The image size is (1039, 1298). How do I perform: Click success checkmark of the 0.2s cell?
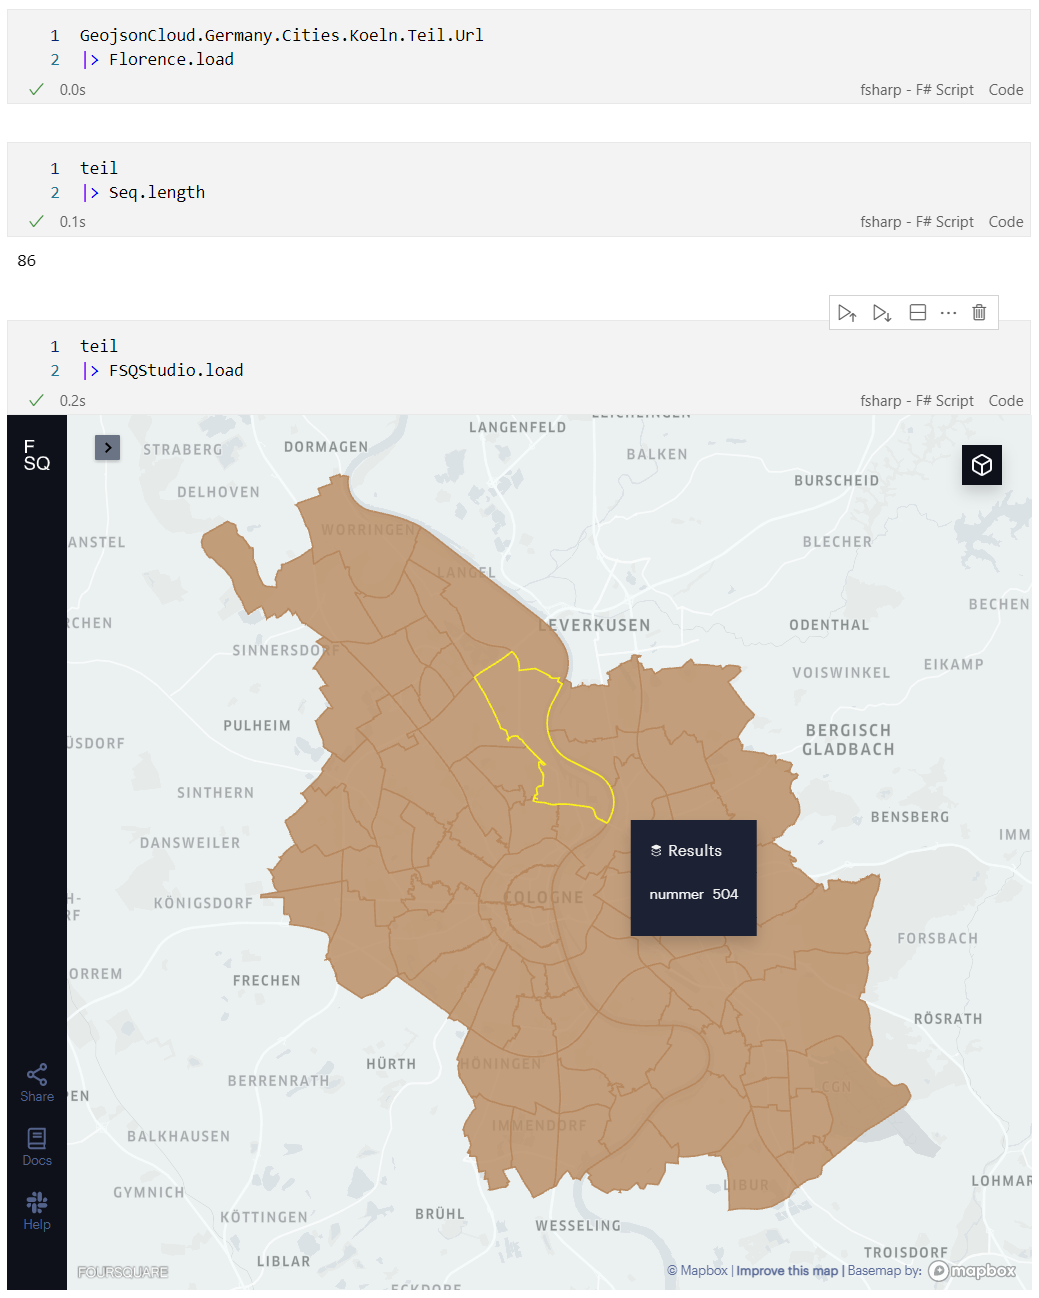coord(37,400)
